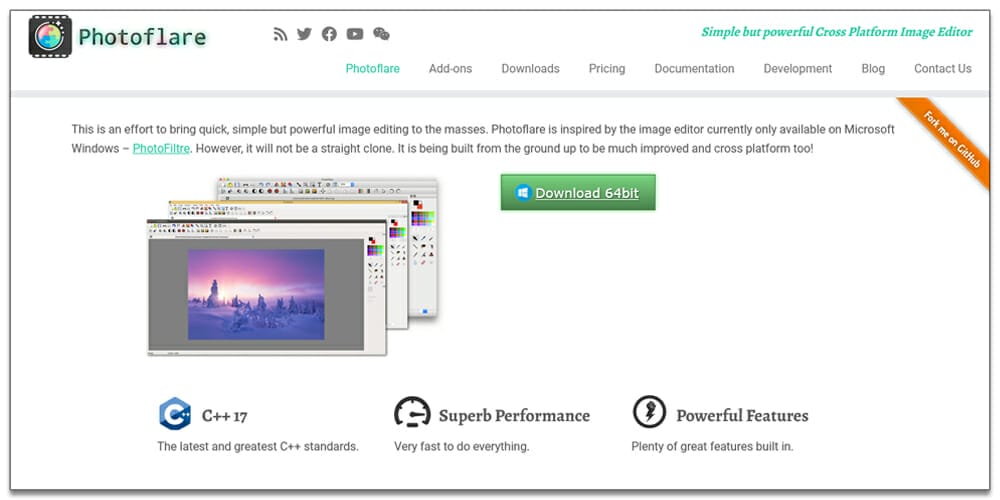This screenshot has width=1000, height=500.
Task: Open the Contact Us menu item
Action: coord(943,69)
